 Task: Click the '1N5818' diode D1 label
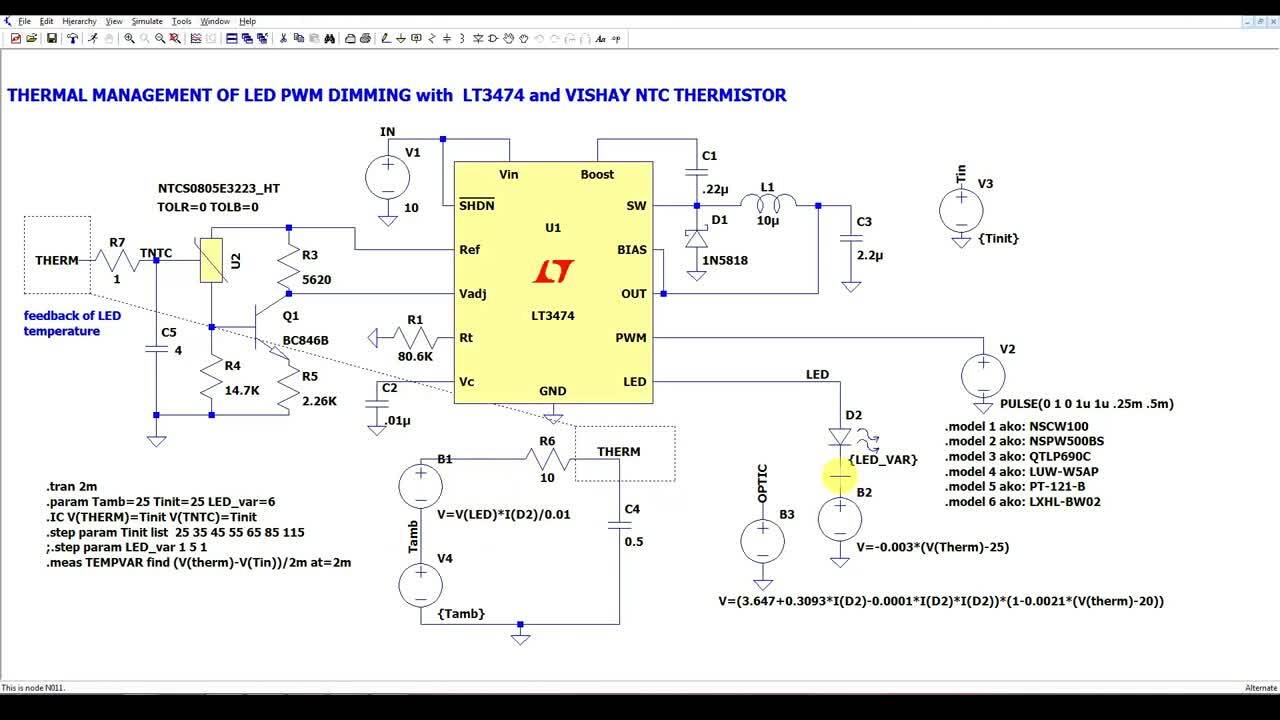point(724,261)
